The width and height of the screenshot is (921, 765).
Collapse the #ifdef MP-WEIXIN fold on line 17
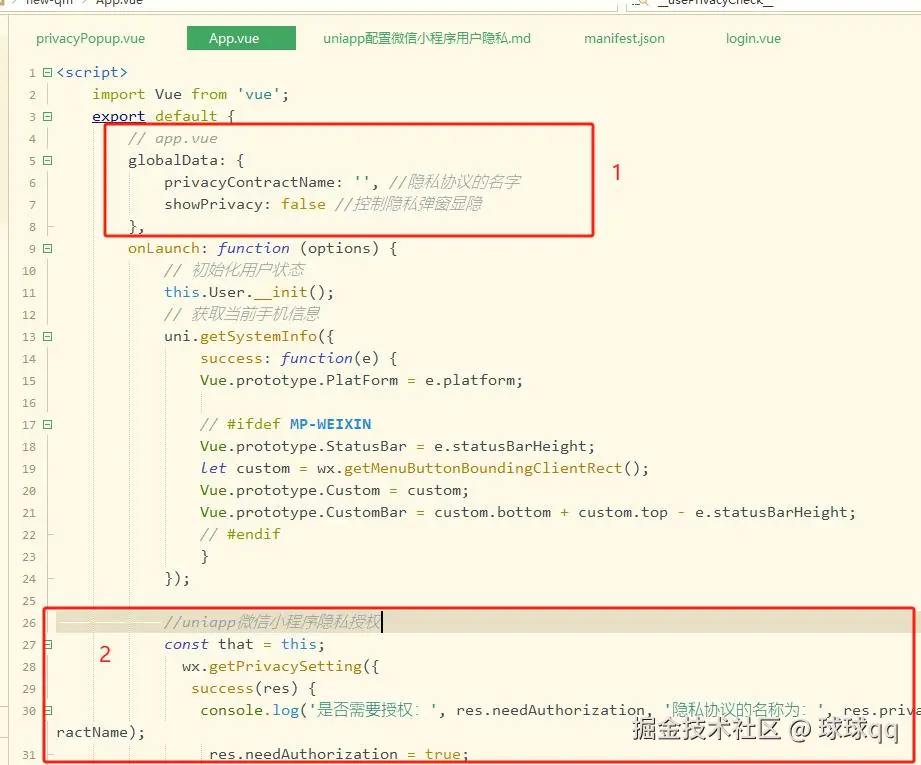tap(48, 424)
